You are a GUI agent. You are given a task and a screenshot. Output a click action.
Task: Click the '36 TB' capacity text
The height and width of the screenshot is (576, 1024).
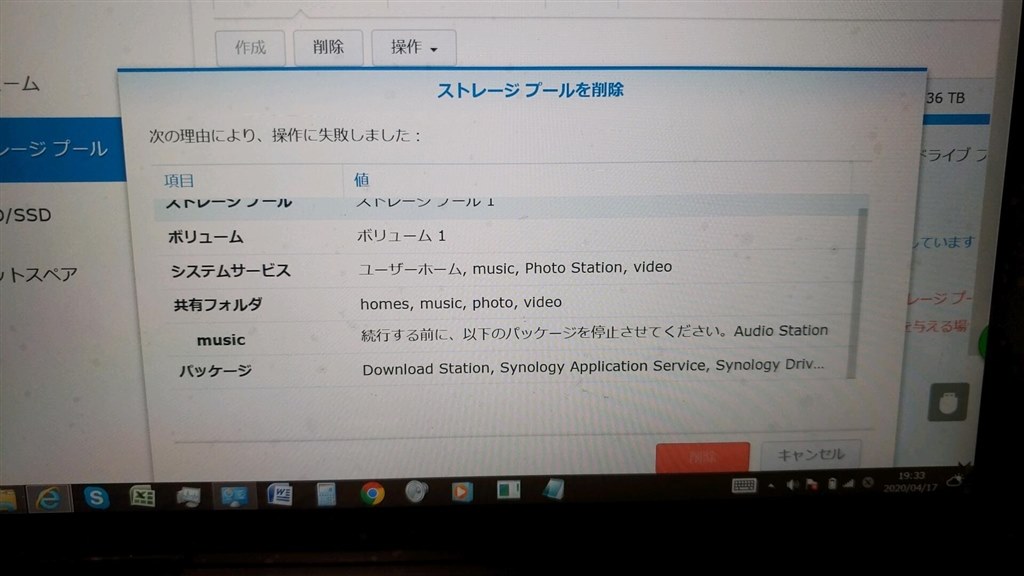coord(946,98)
